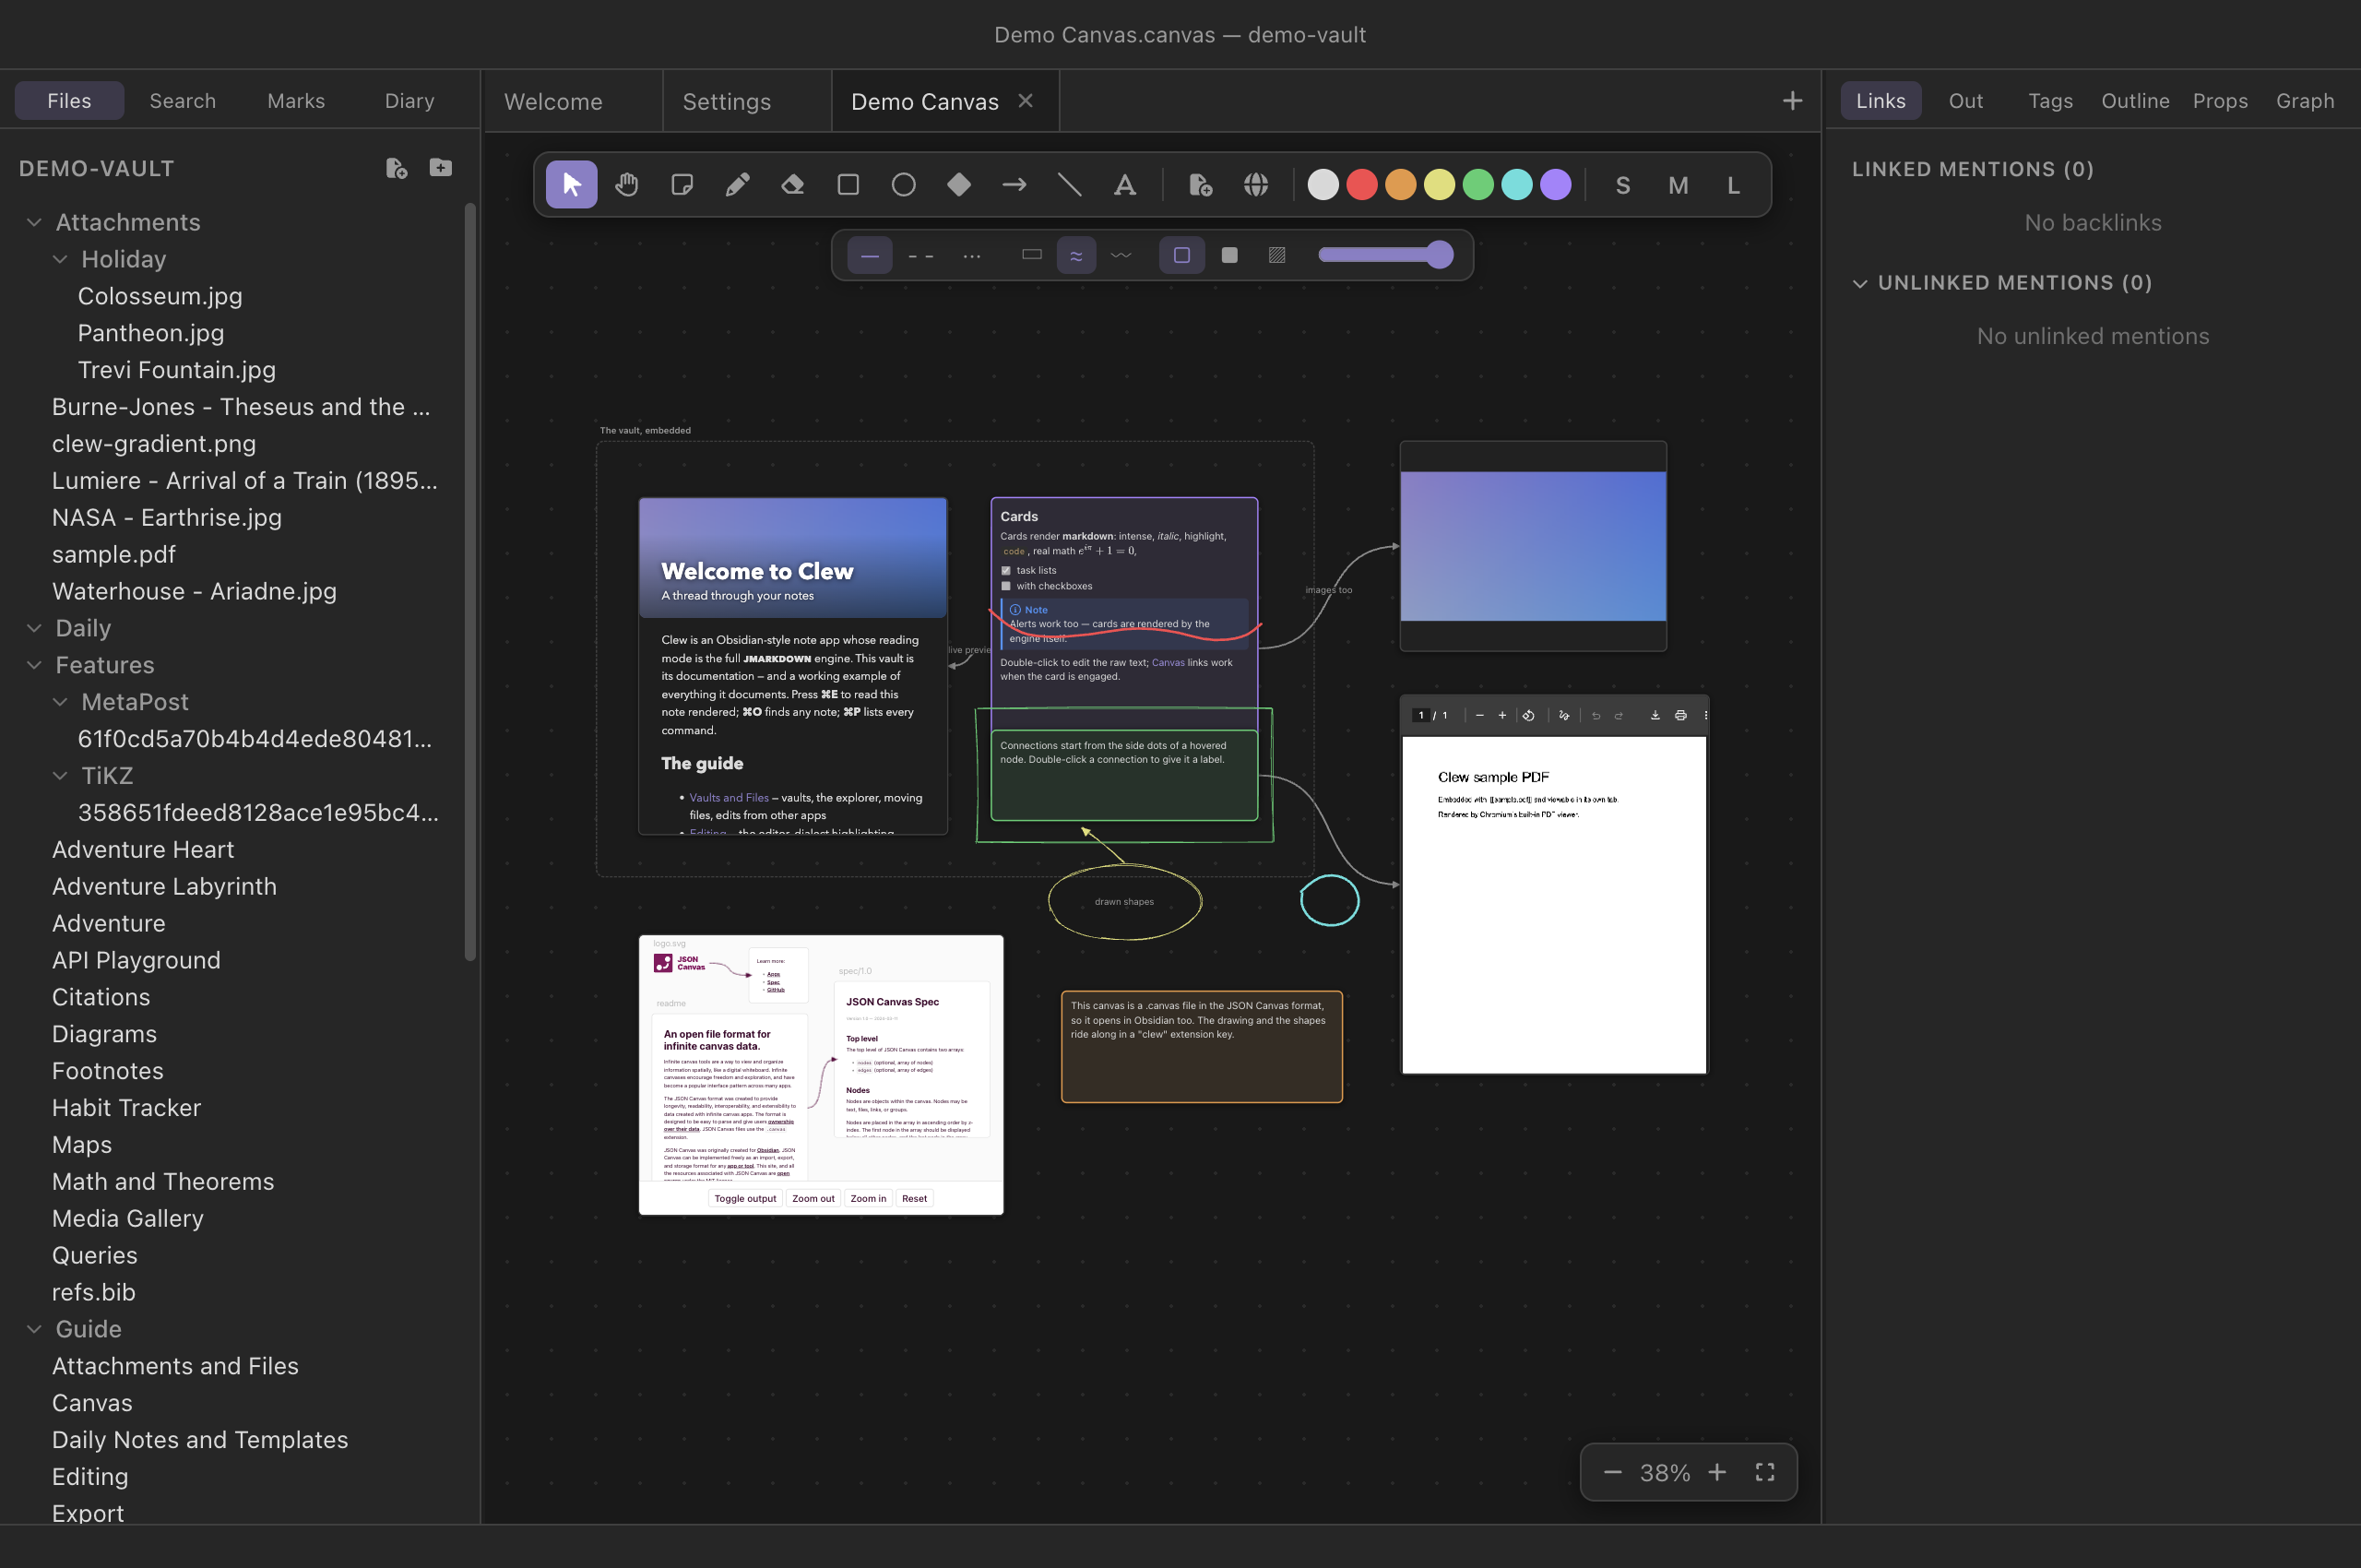
Task: Set stroke size to S
Action: click(x=1623, y=185)
